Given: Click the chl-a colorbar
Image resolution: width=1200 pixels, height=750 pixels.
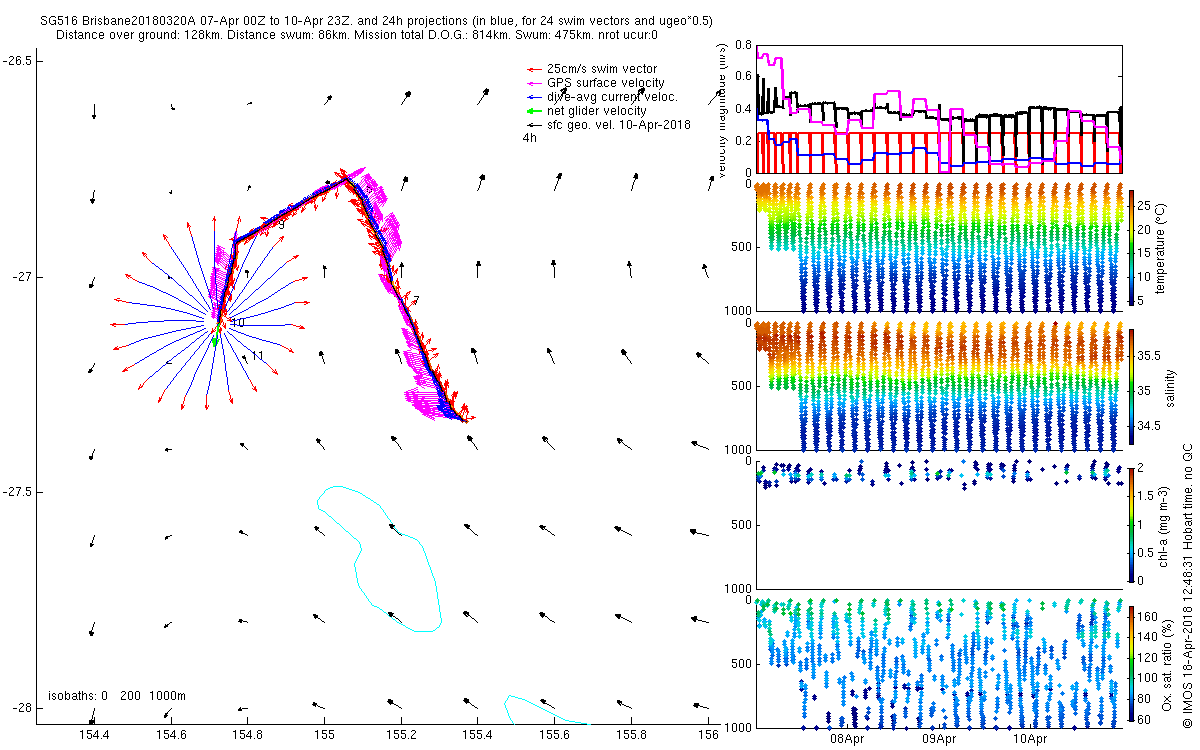Looking at the screenshot, I should (1132, 524).
